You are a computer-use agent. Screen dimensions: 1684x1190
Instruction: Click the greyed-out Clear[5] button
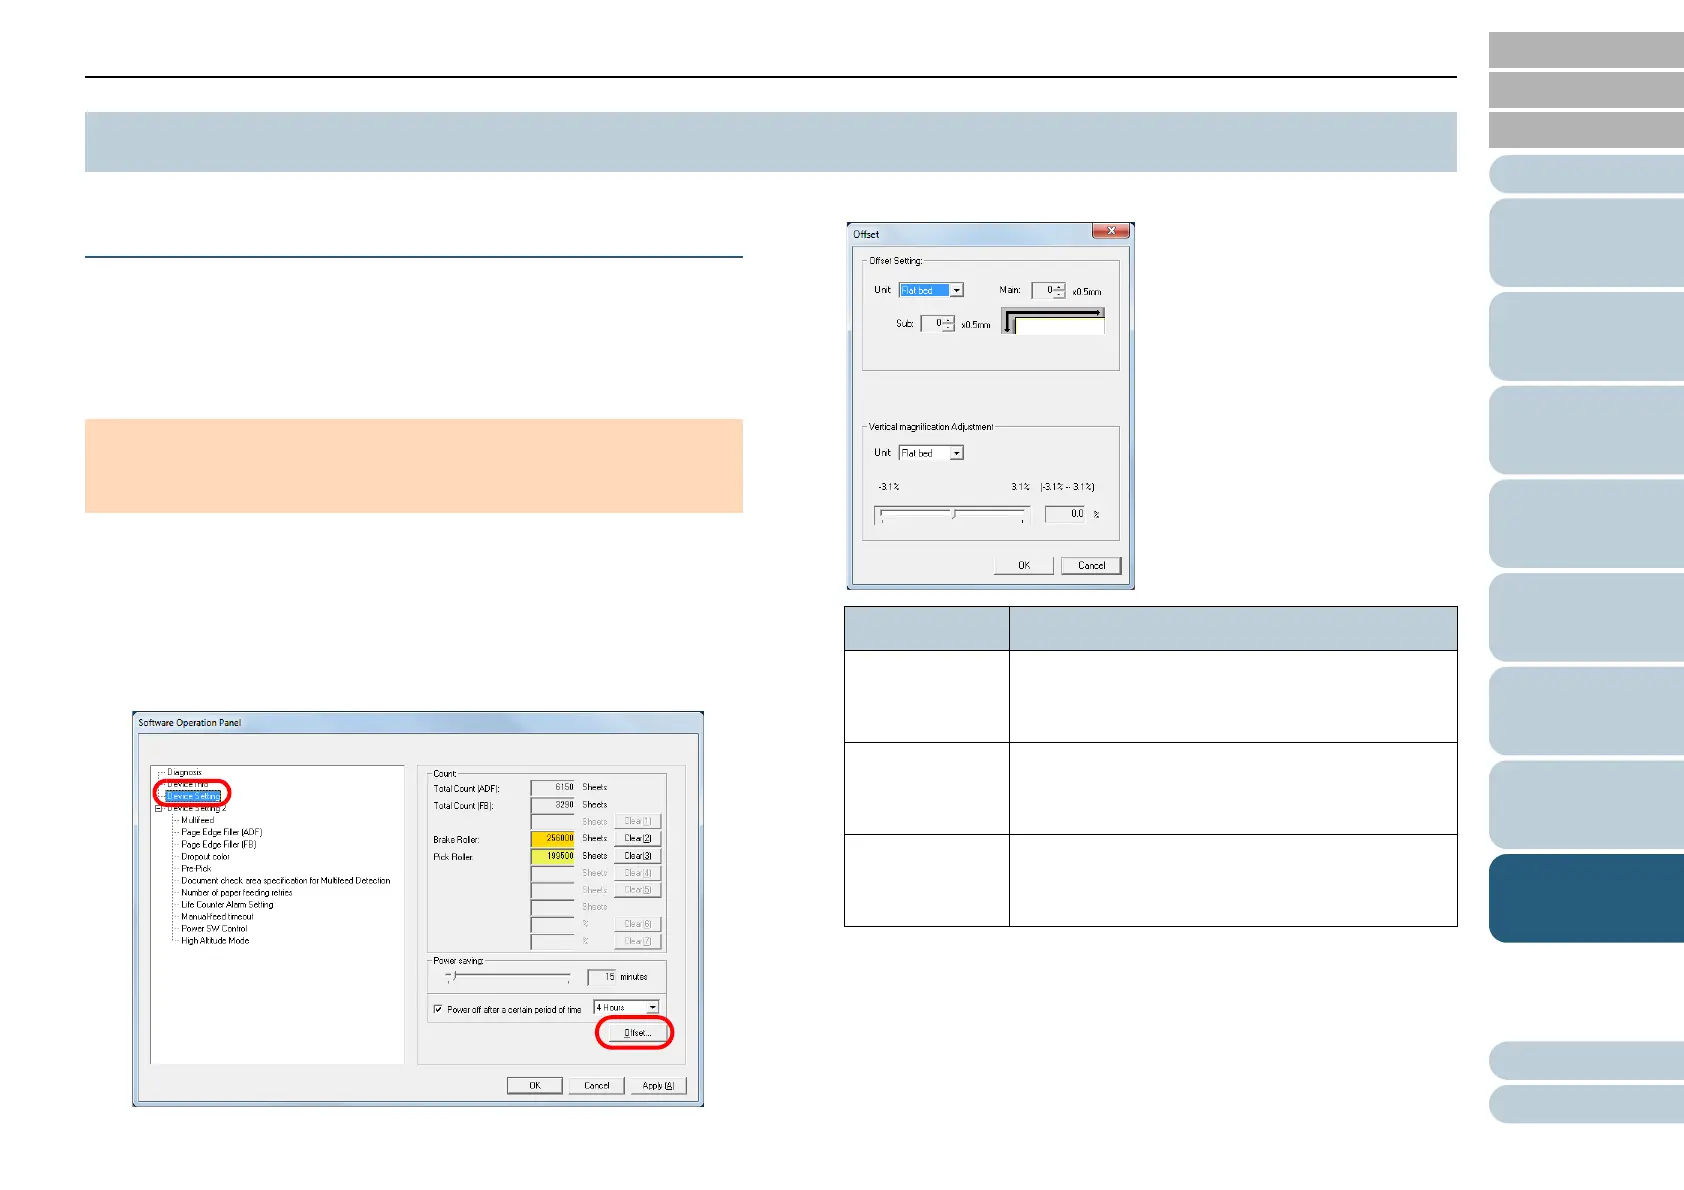(637, 889)
